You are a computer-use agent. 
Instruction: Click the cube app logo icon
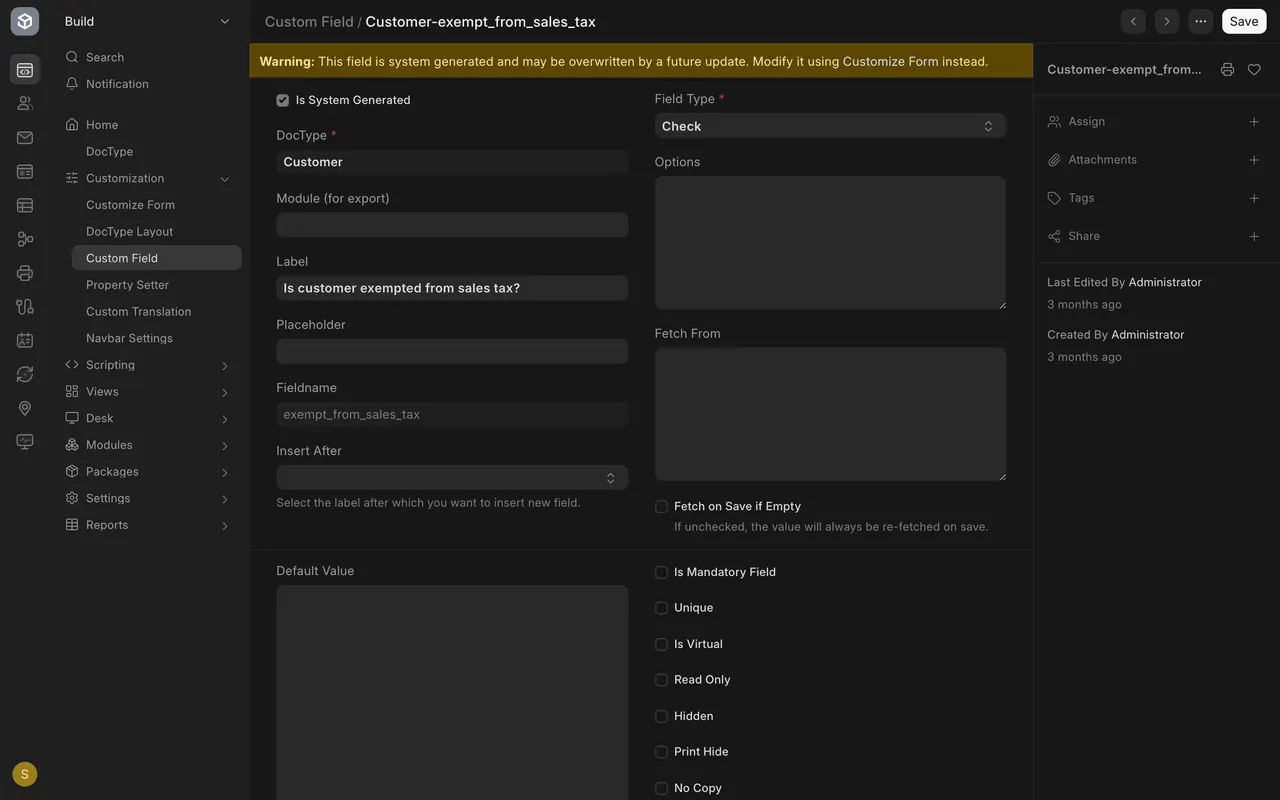[x=25, y=21]
